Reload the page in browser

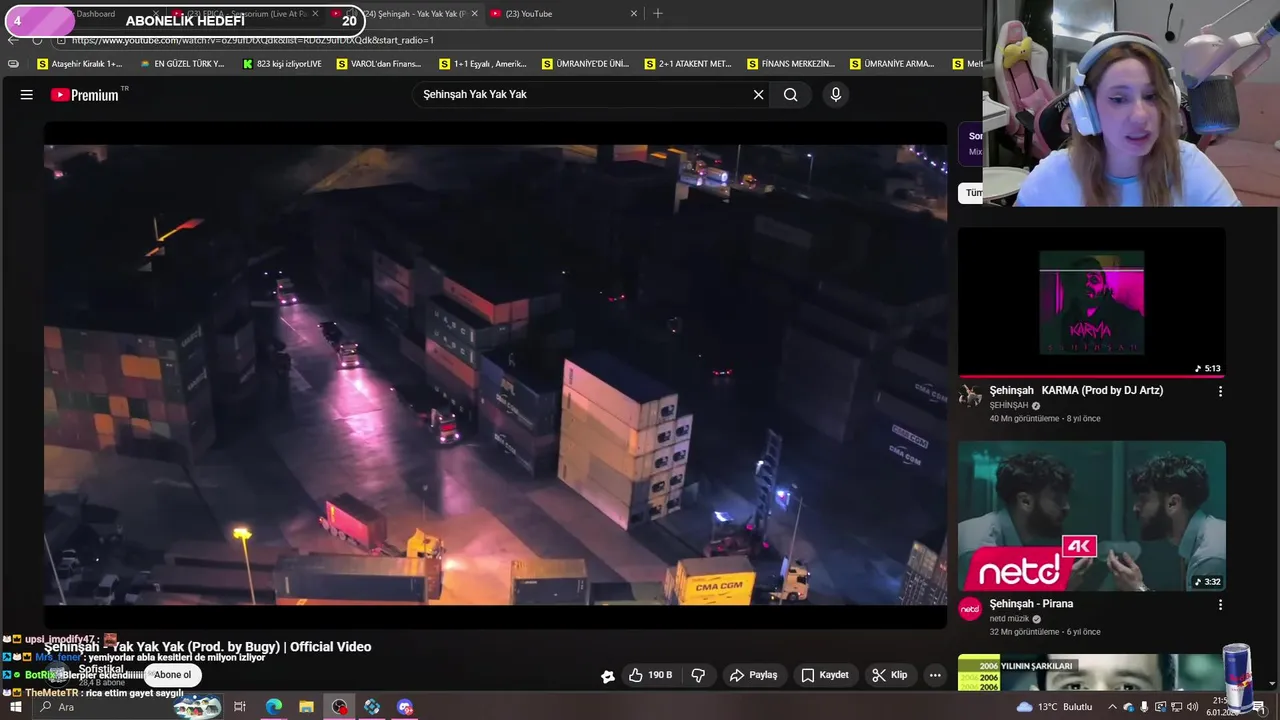click(x=37, y=40)
